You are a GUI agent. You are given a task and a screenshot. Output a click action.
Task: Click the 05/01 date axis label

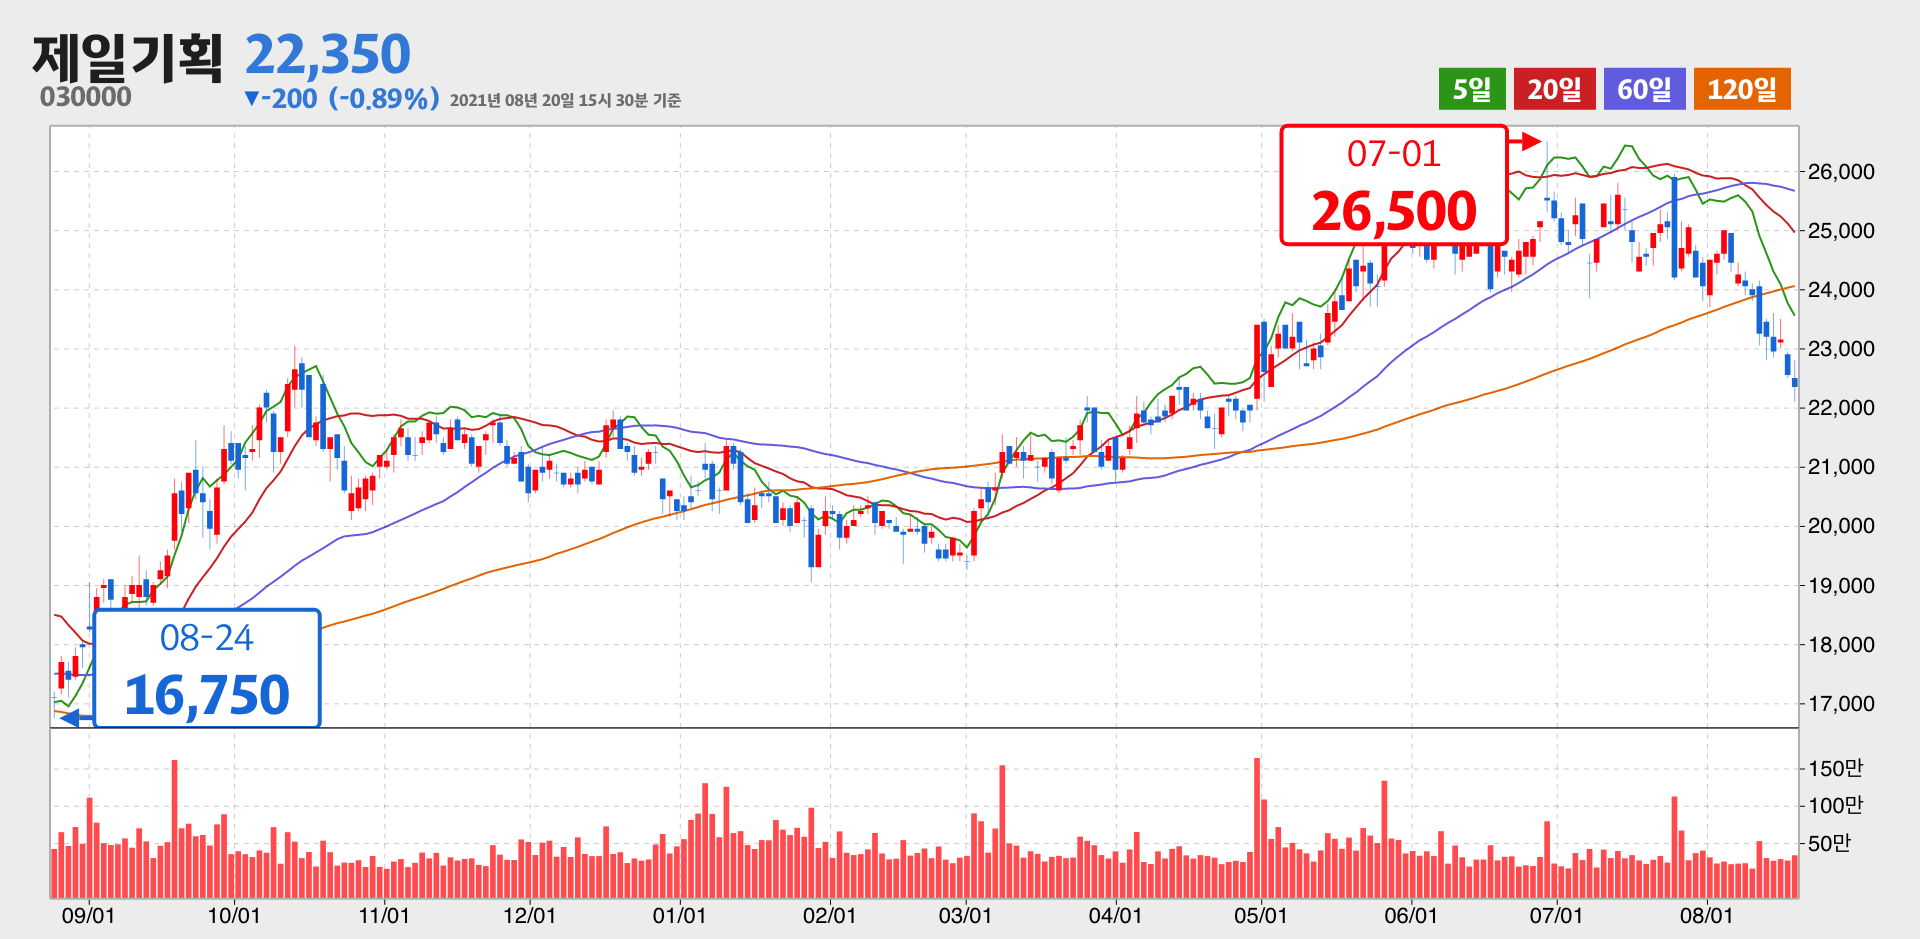pos(1261,916)
